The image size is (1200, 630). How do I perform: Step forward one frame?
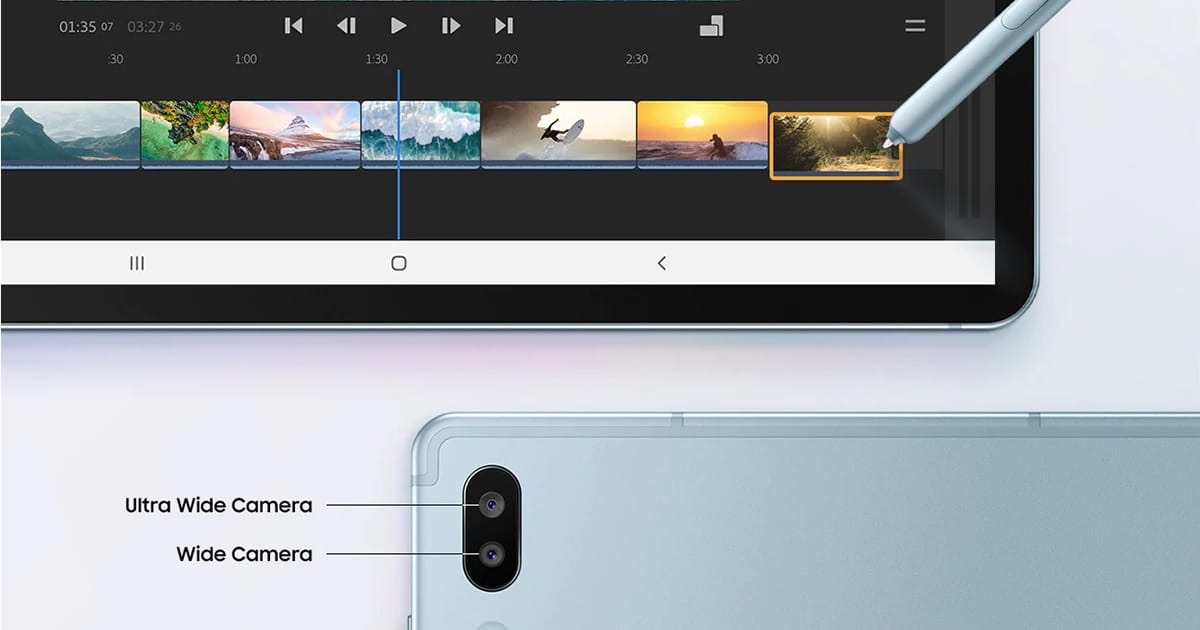[x=451, y=26]
